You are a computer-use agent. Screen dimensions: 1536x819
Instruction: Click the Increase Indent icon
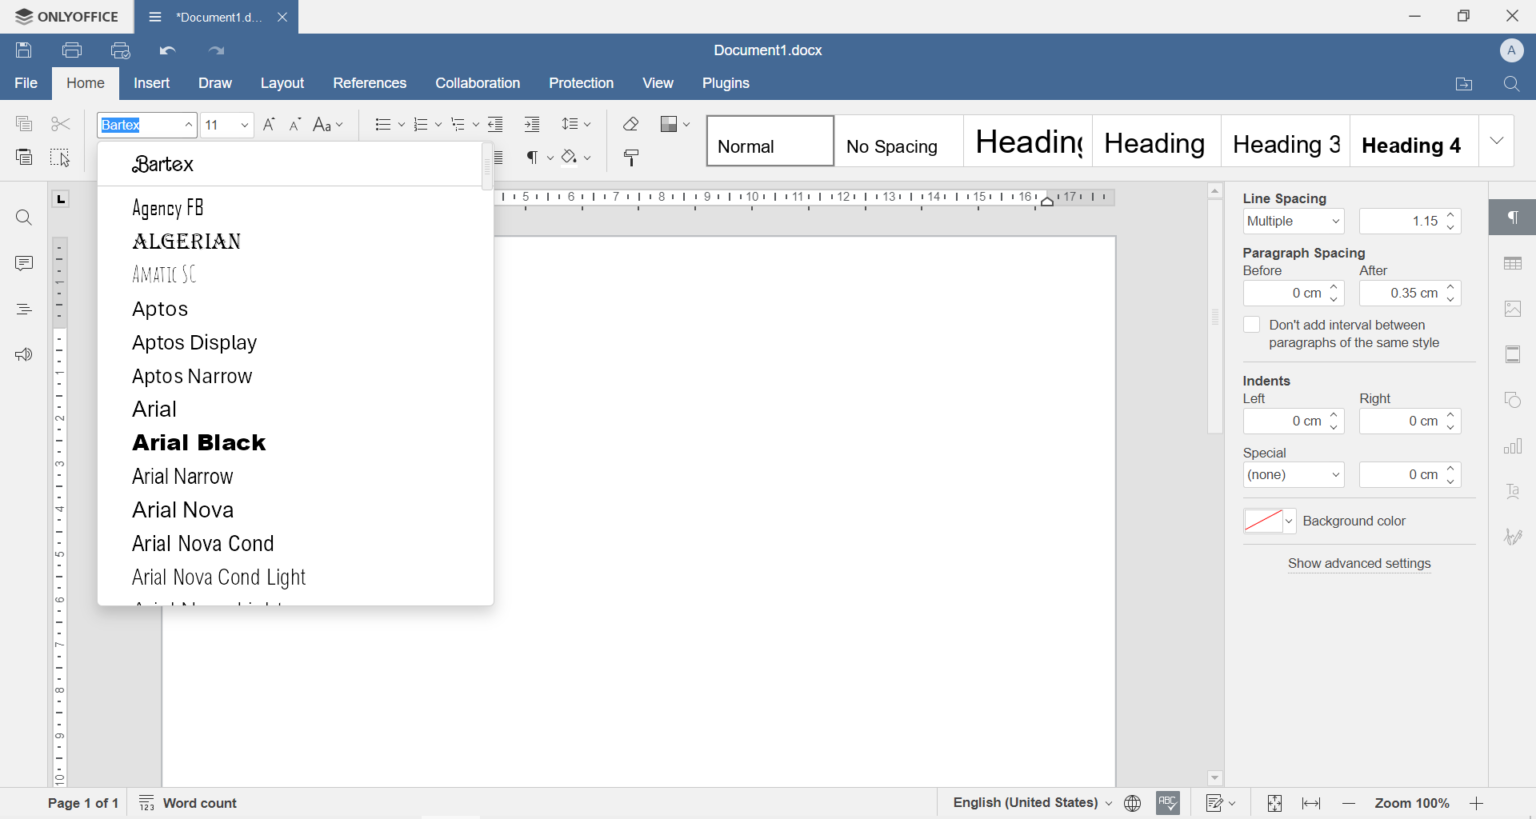[x=532, y=124]
